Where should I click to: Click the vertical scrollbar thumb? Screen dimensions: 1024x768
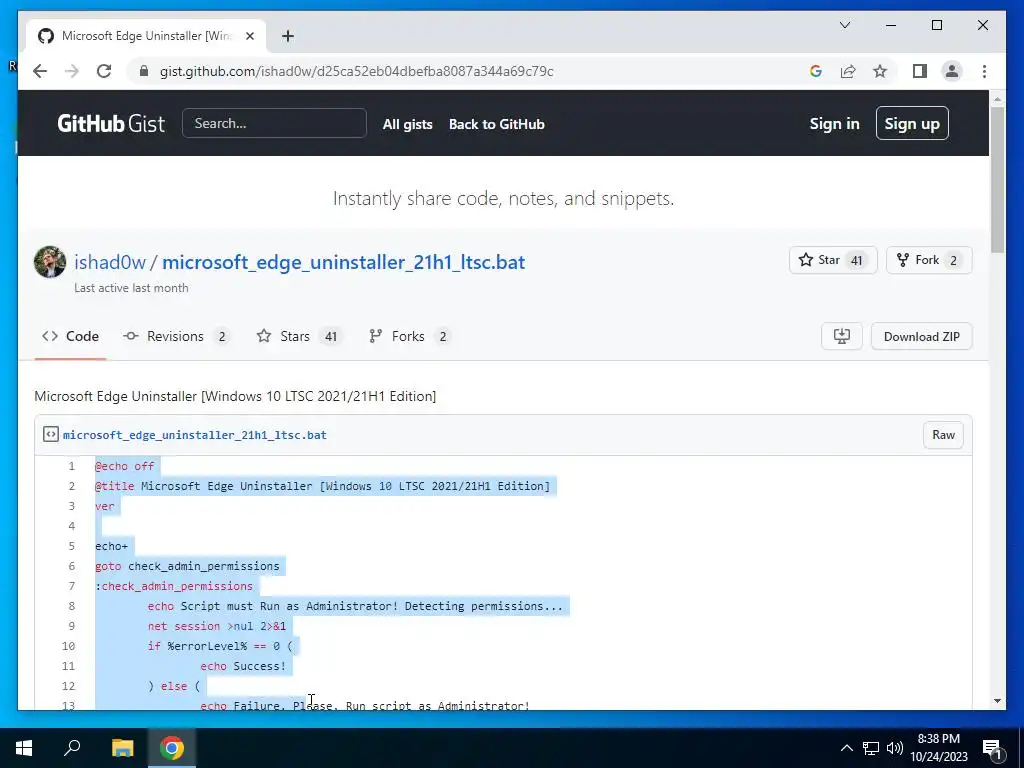click(997, 180)
